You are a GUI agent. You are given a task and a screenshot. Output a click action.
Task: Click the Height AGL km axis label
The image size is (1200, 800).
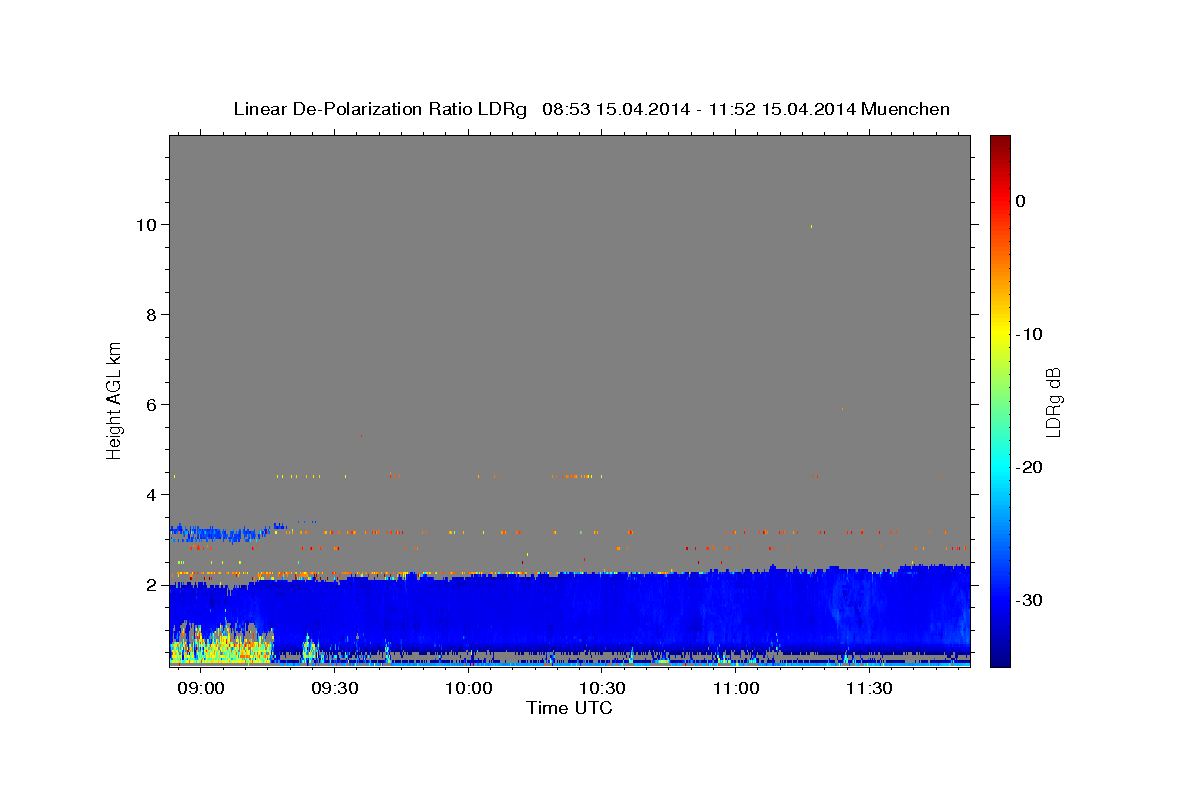tap(115, 400)
